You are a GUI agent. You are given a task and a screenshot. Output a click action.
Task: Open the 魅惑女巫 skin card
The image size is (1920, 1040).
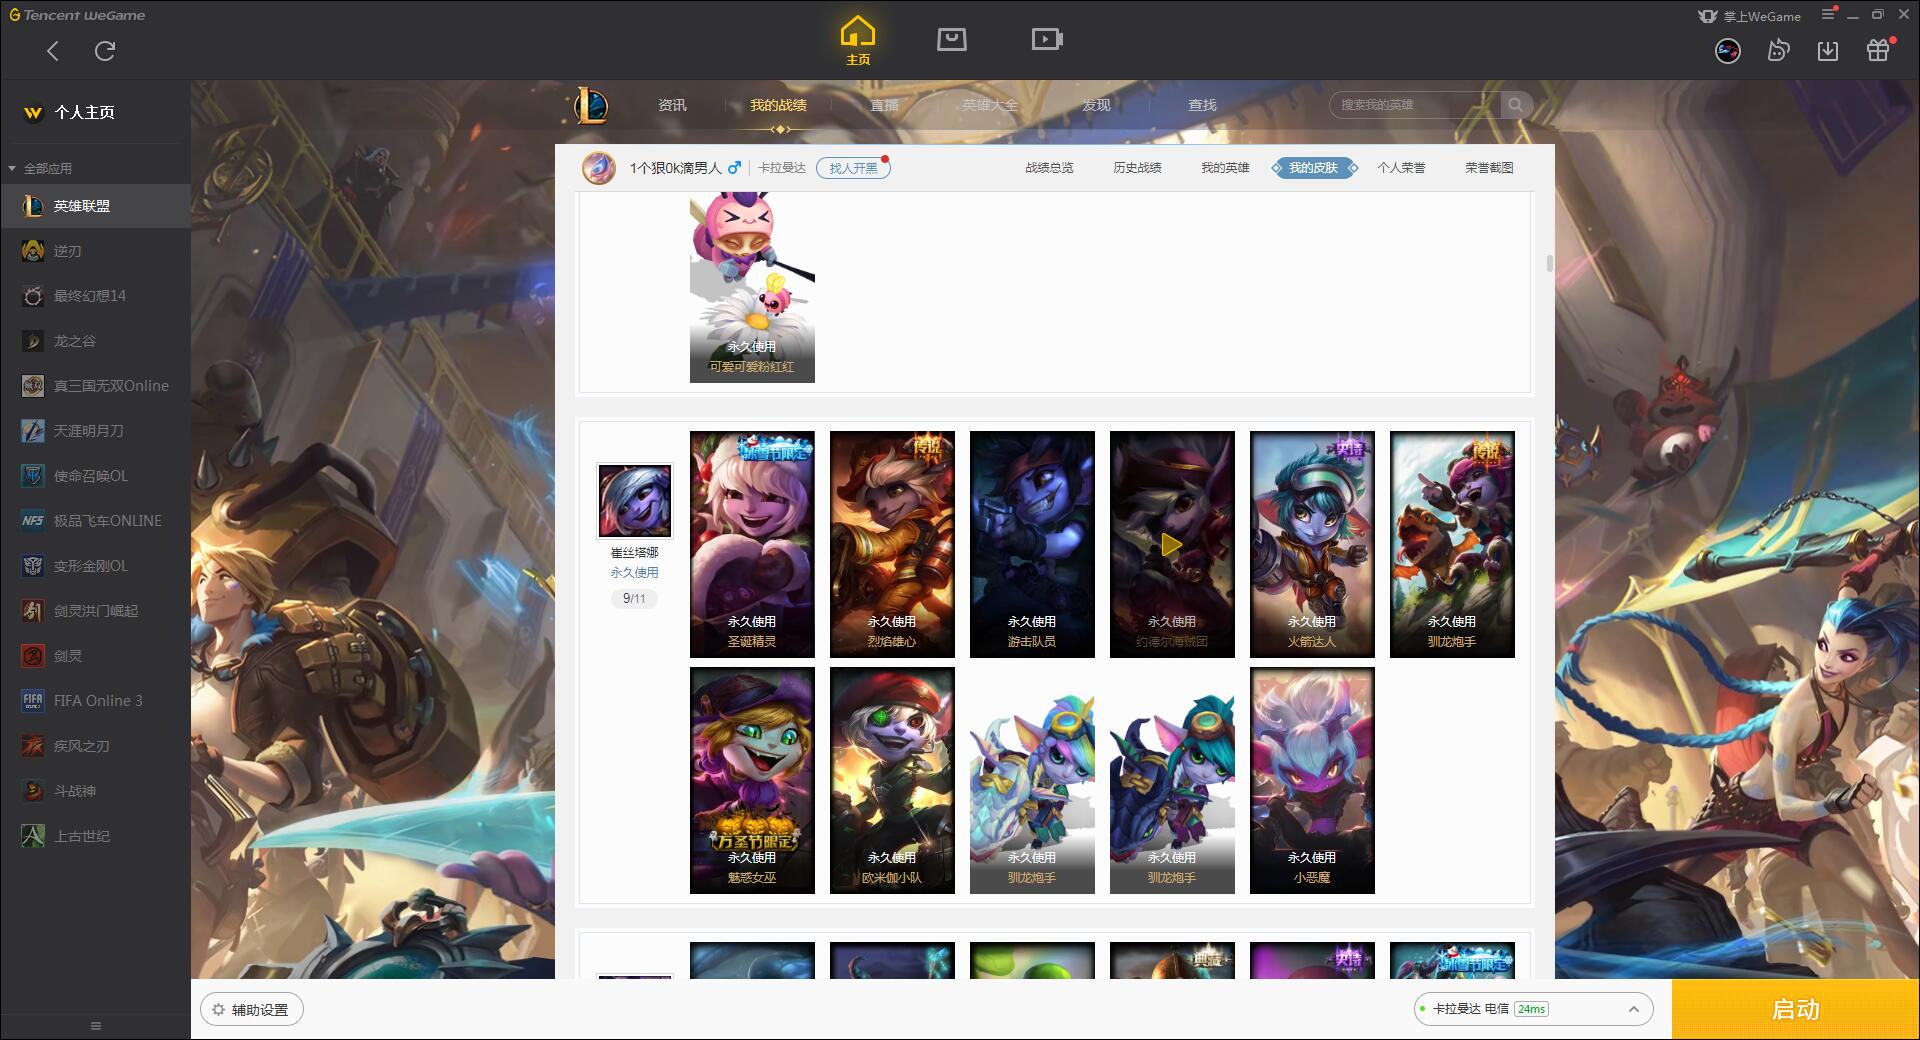coord(752,780)
